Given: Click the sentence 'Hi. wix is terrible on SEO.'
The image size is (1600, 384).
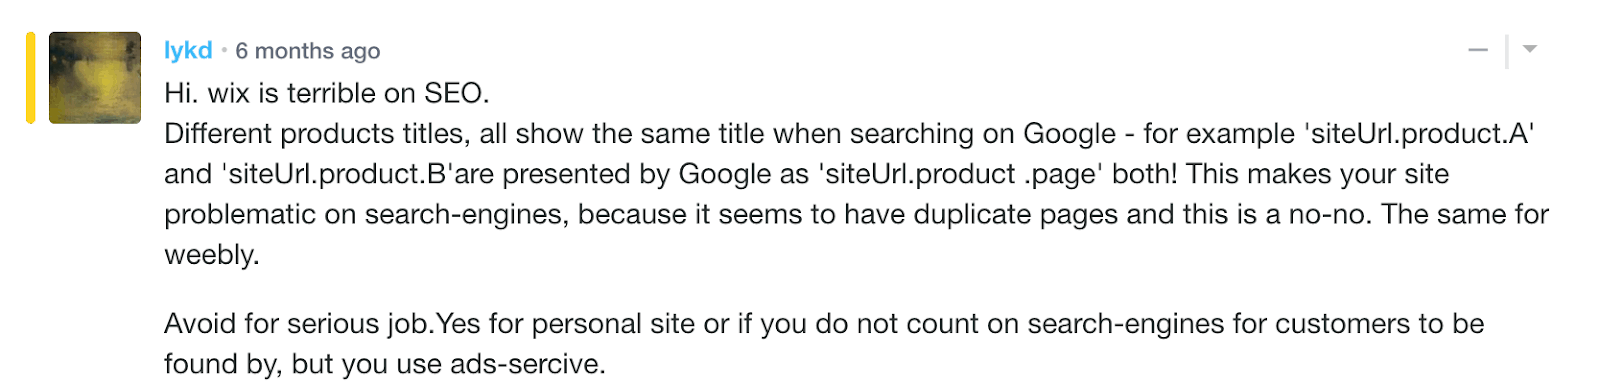Looking at the screenshot, I should coord(327,94).
